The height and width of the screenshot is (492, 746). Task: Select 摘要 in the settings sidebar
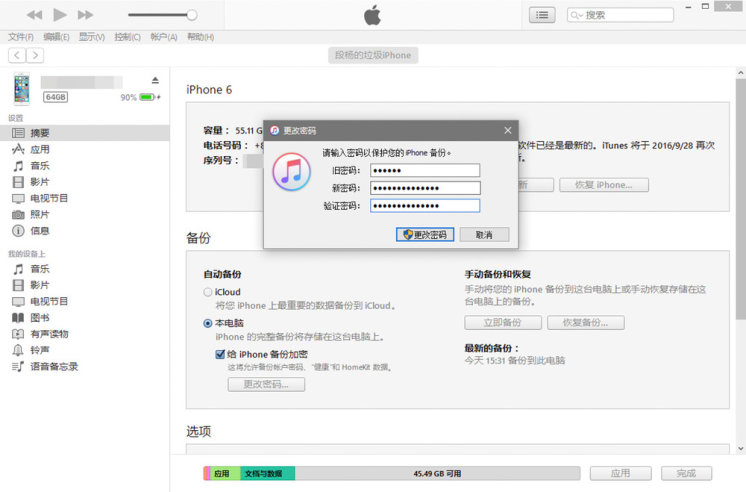click(85, 133)
